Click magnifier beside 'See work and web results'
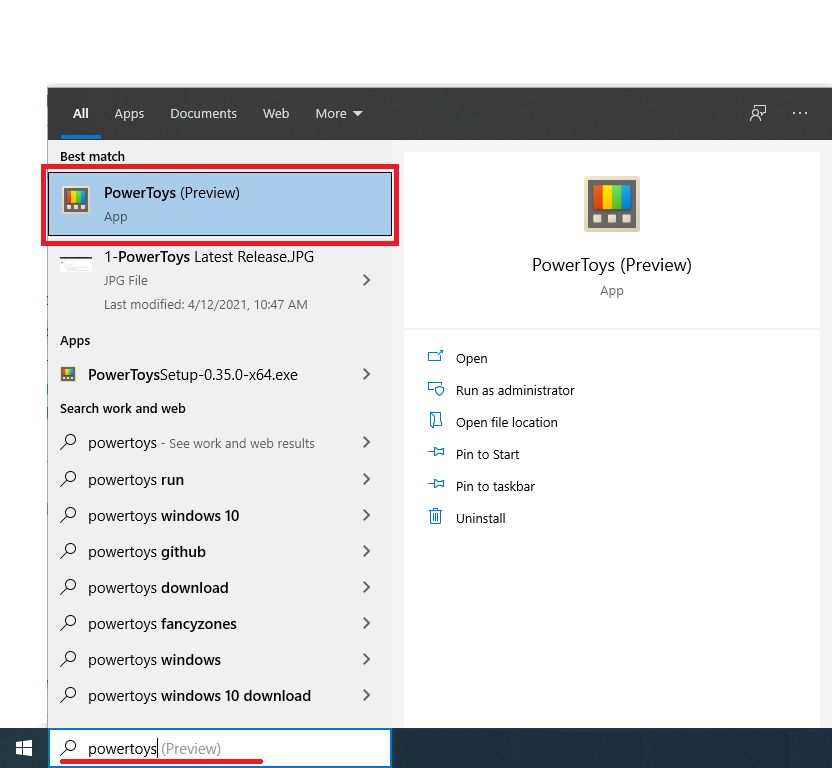 click(x=68, y=442)
